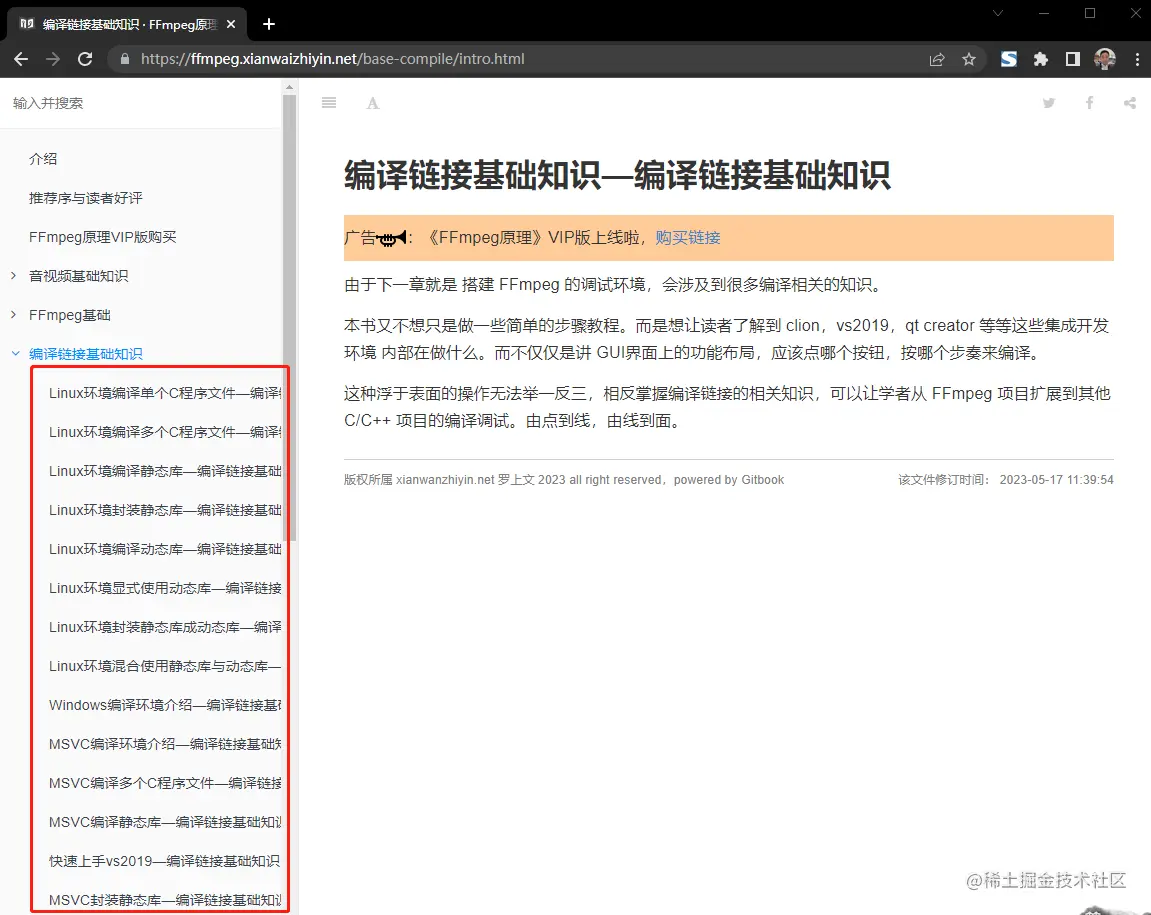Viewport: 1151px width, 915px height.
Task: Open Linux环境编译静态库 page
Action: pos(164,471)
